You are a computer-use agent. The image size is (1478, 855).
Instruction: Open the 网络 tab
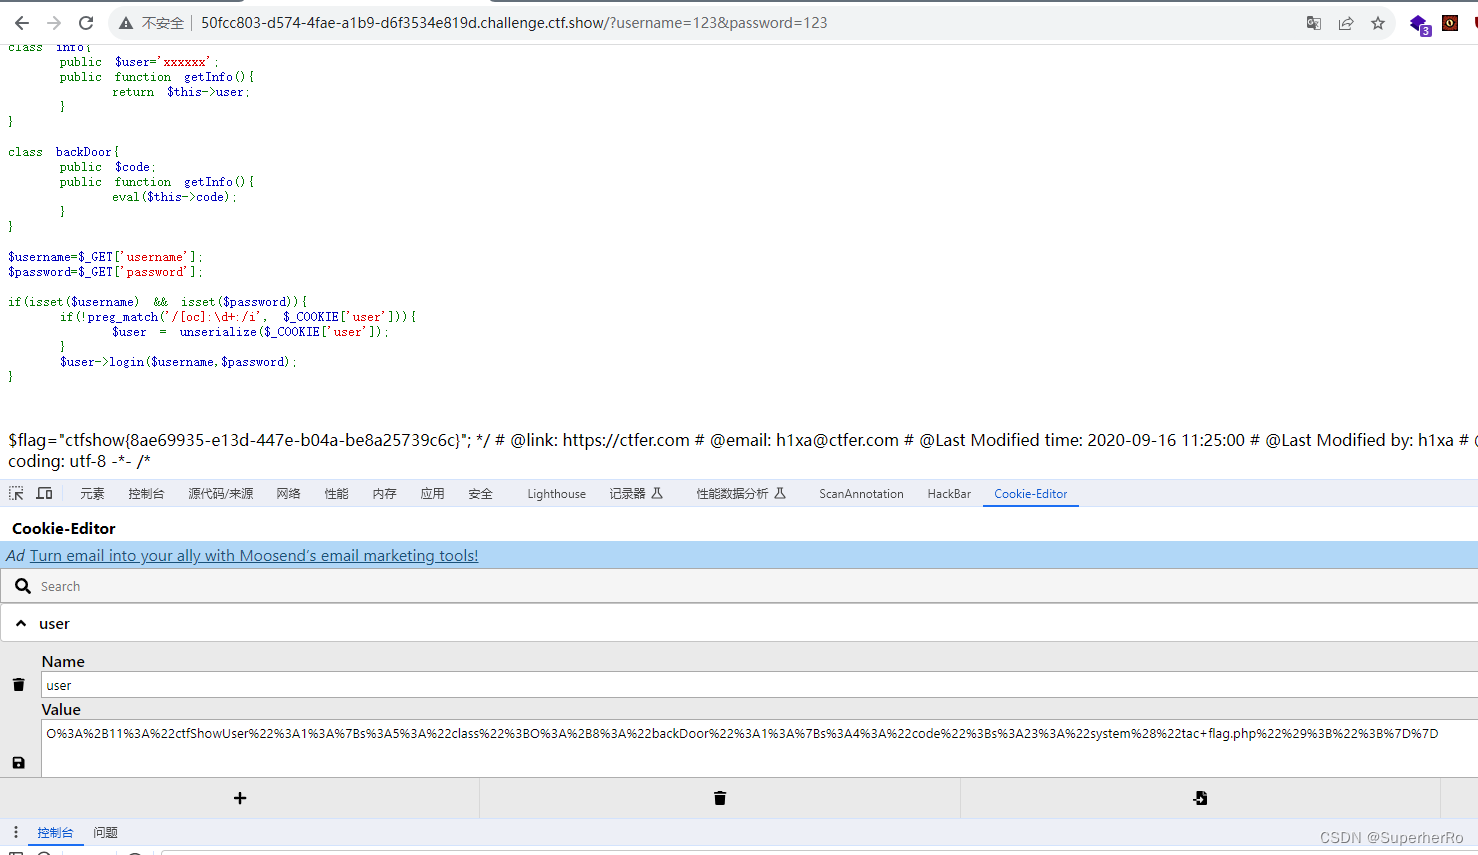tap(289, 494)
